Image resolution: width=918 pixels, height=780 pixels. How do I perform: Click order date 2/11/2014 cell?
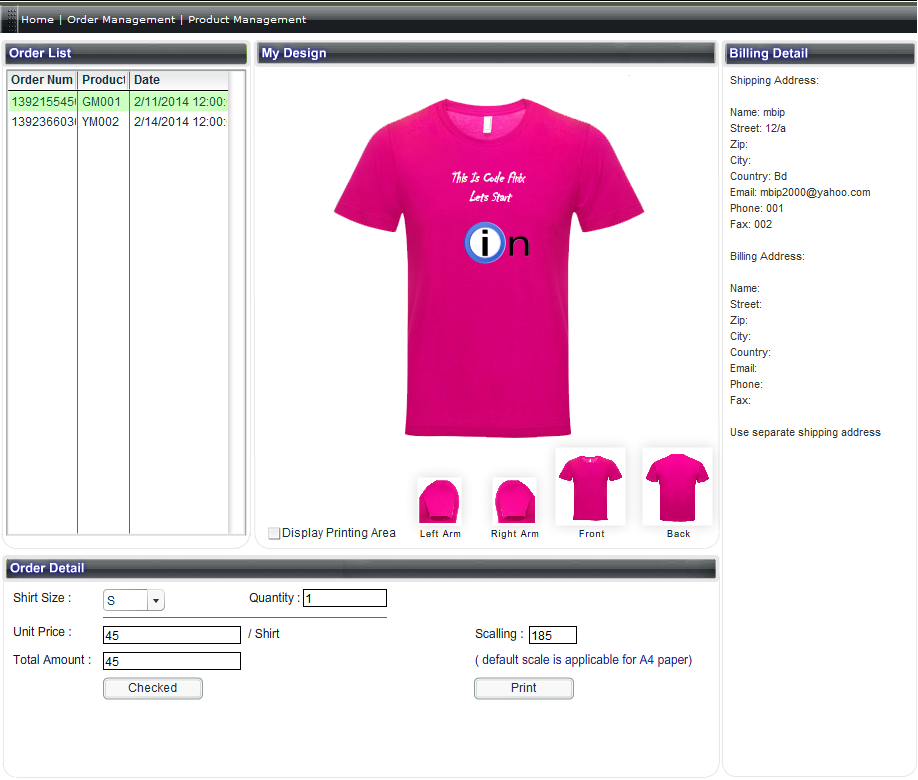179,101
